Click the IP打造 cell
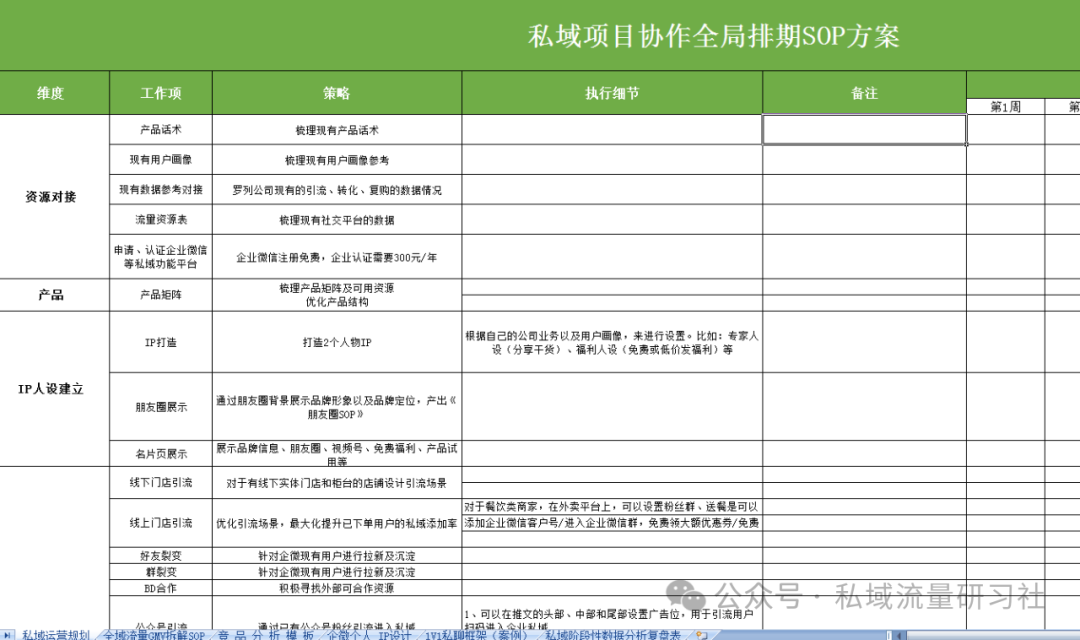The width and height of the screenshot is (1080, 640). (x=161, y=342)
